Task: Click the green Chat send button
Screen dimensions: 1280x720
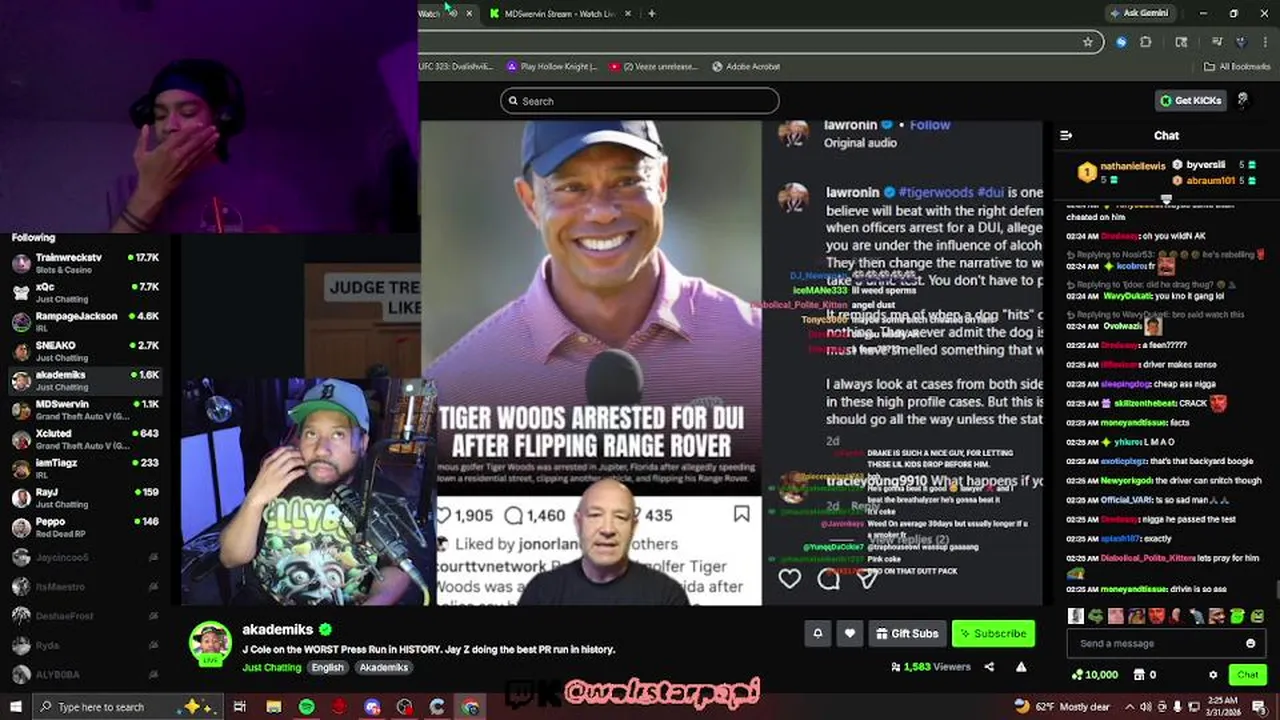Action: (x=1247, y=675)
